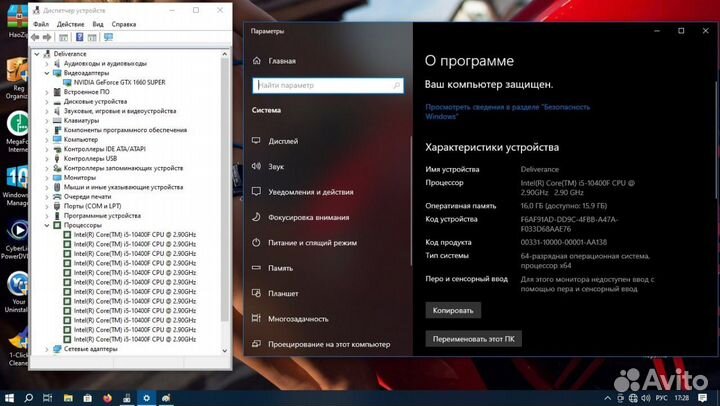This screenshot has width=720, height=406.
Task: Open Microsoft Store from the taskbar
Action: [88, 398]
